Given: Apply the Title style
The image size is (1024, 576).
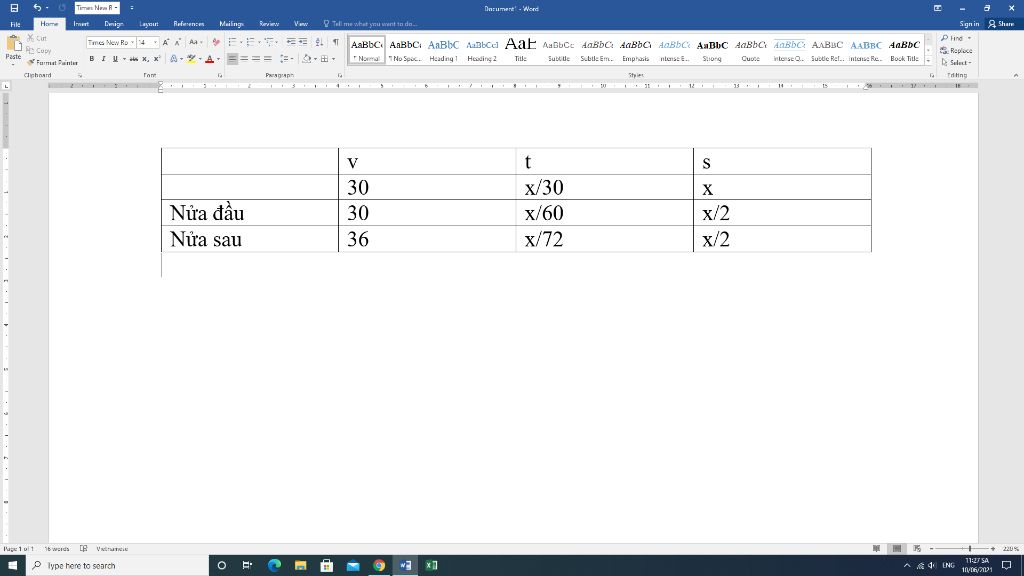Looking at the screenshot, I should point(520,50).
